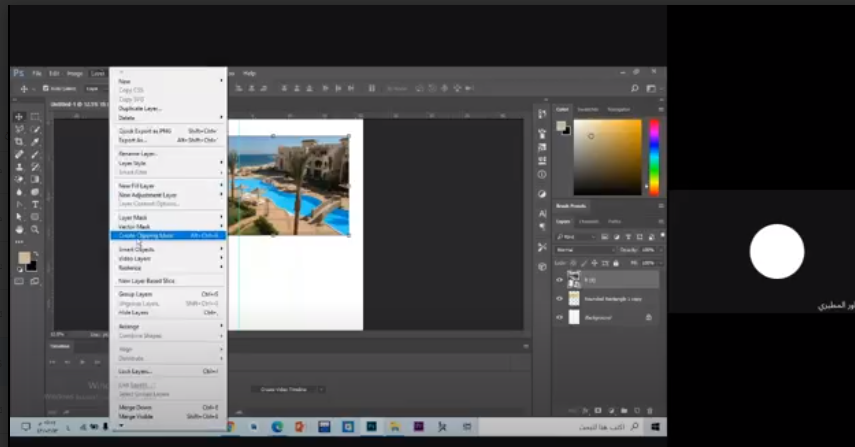The image size is (855, 447).
Task: Open the File menu
Action: coord(36,73)
